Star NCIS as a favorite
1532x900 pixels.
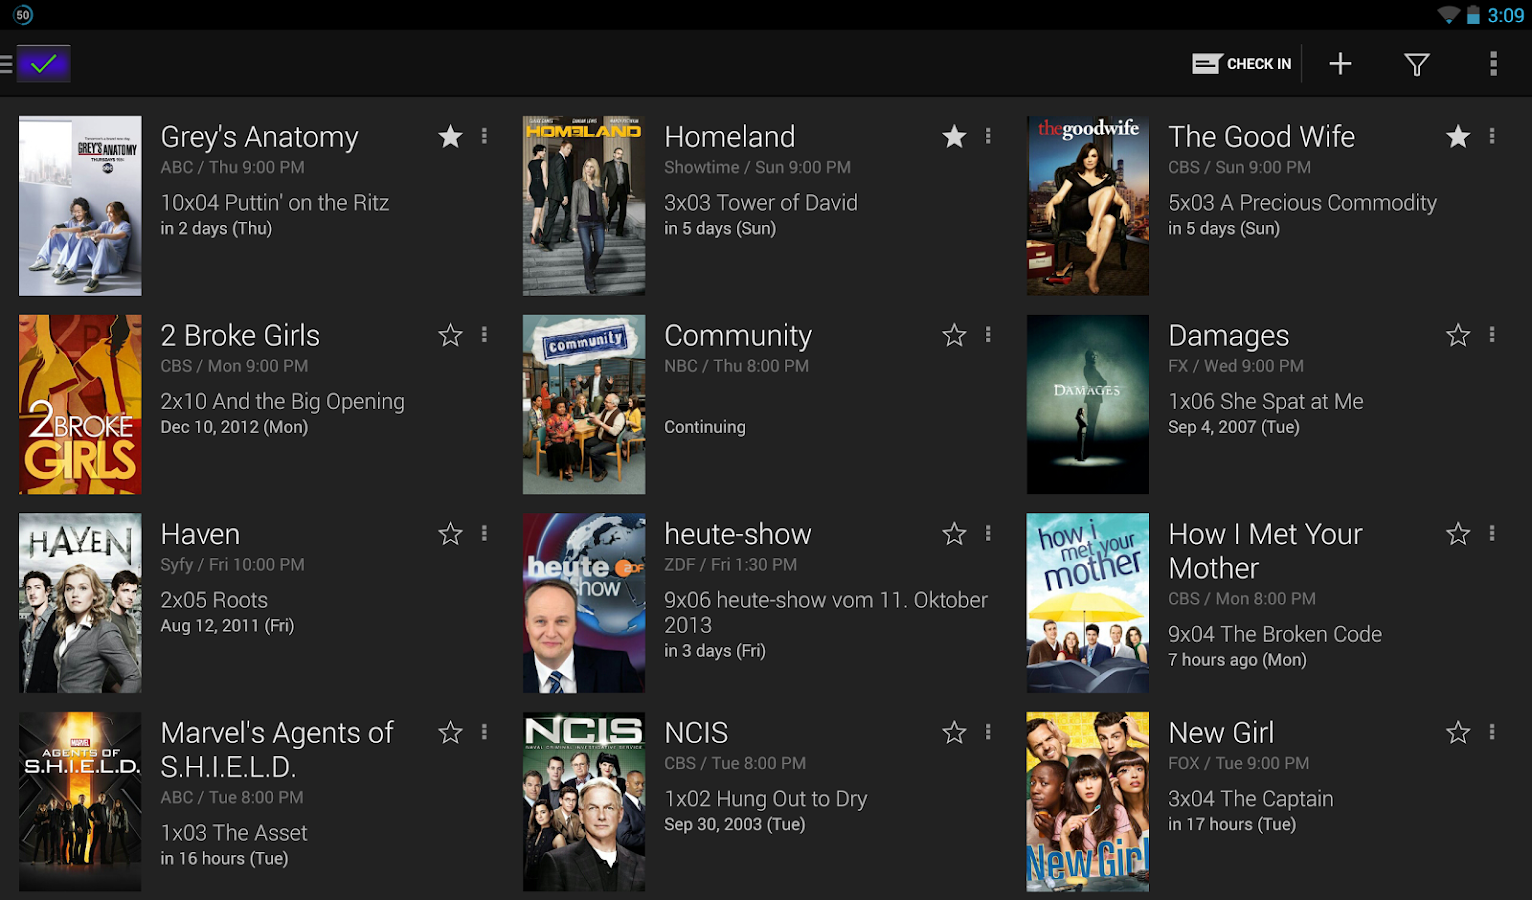[x=955, y=733]
